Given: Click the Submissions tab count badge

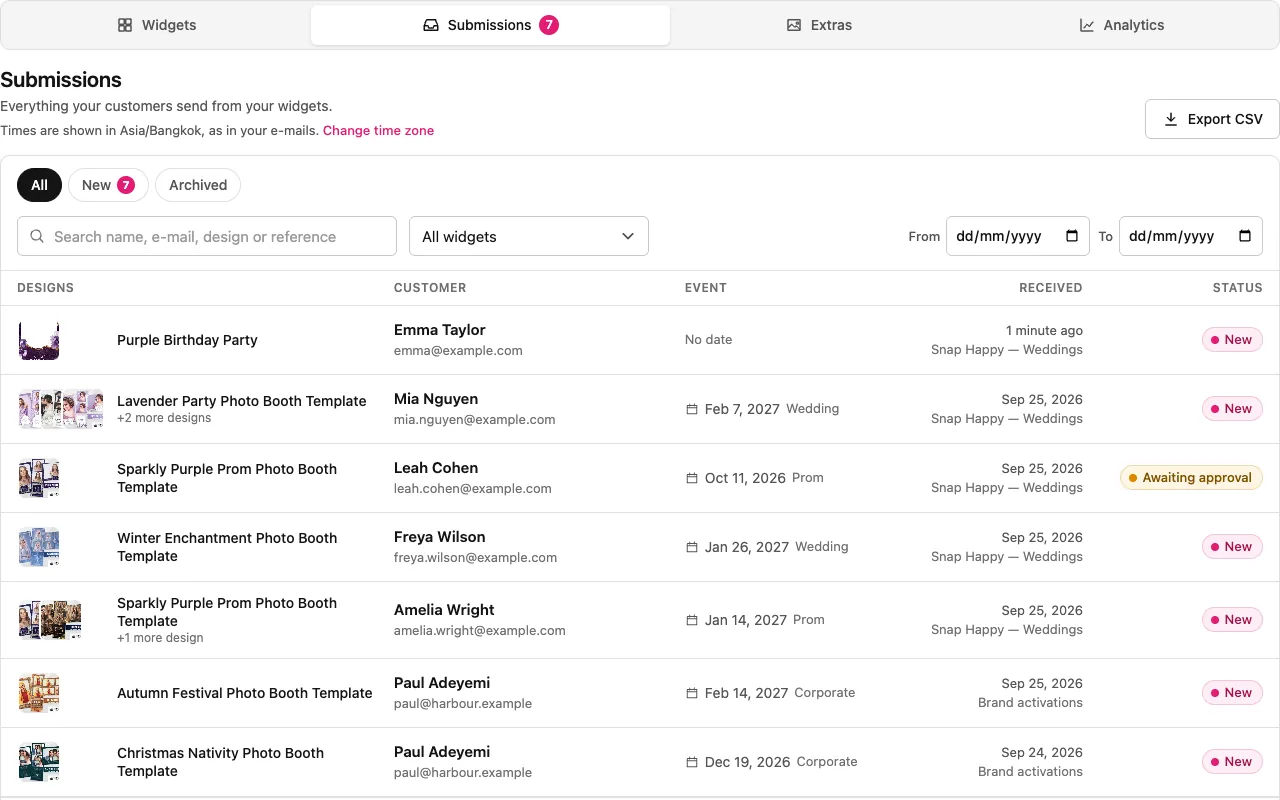Looking at the screenshot, I should (x=549, y=25).
